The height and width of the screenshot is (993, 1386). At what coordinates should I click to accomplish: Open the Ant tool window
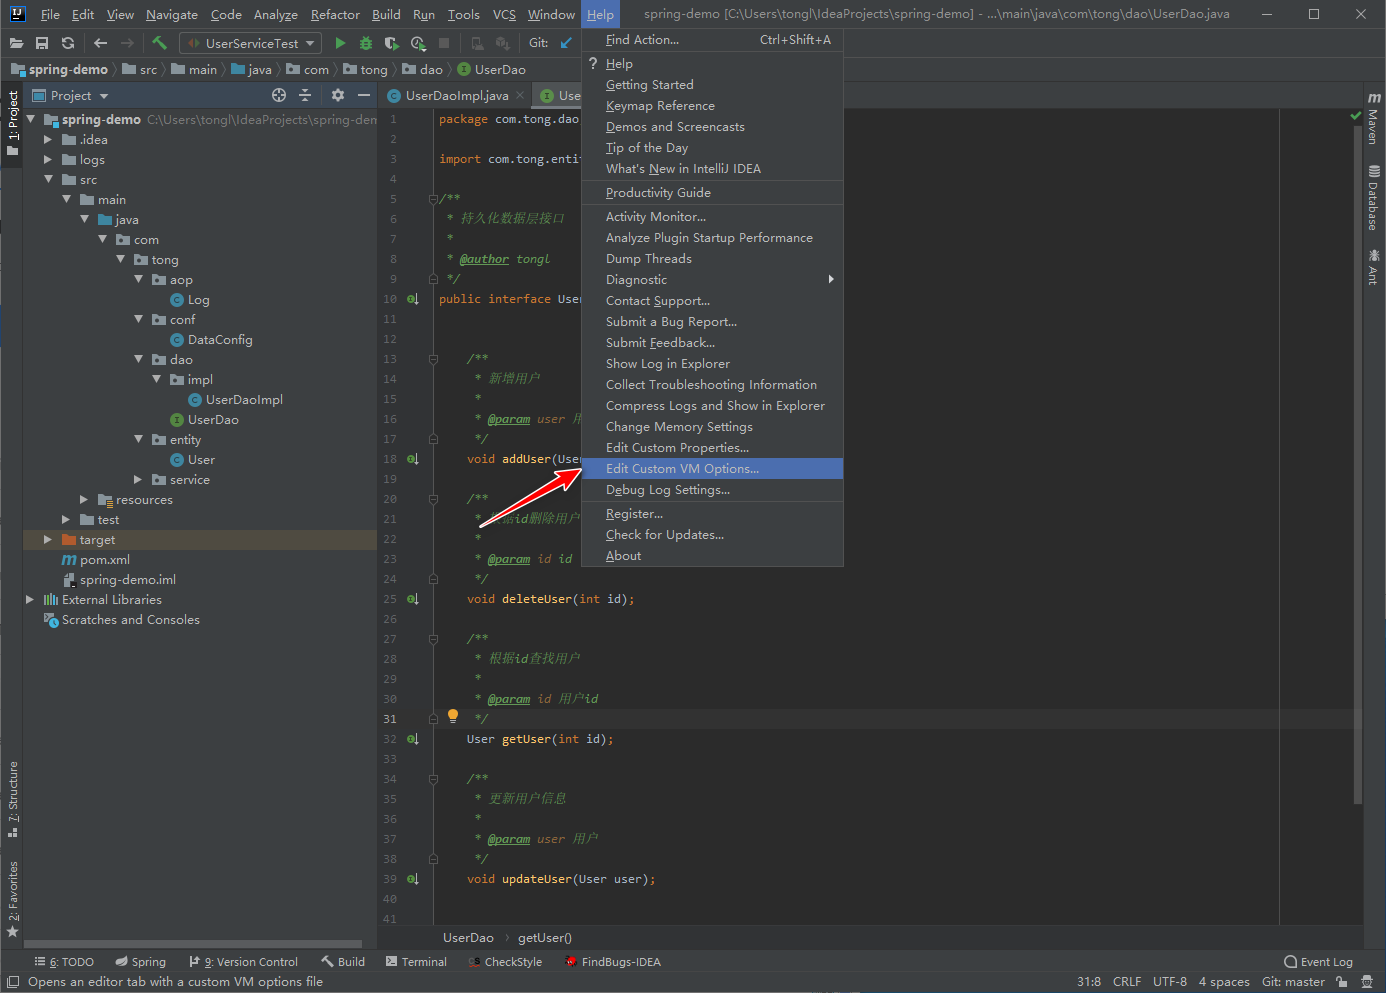pos(1374,267)
